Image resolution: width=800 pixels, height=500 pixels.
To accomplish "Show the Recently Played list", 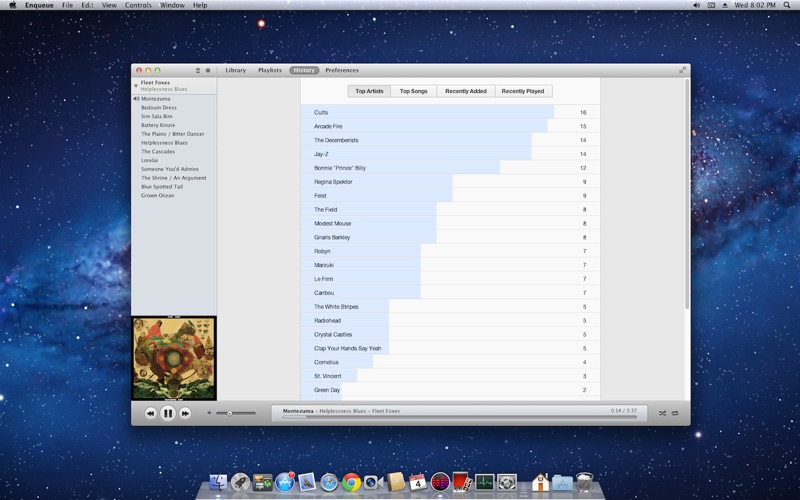I will 523,91.
